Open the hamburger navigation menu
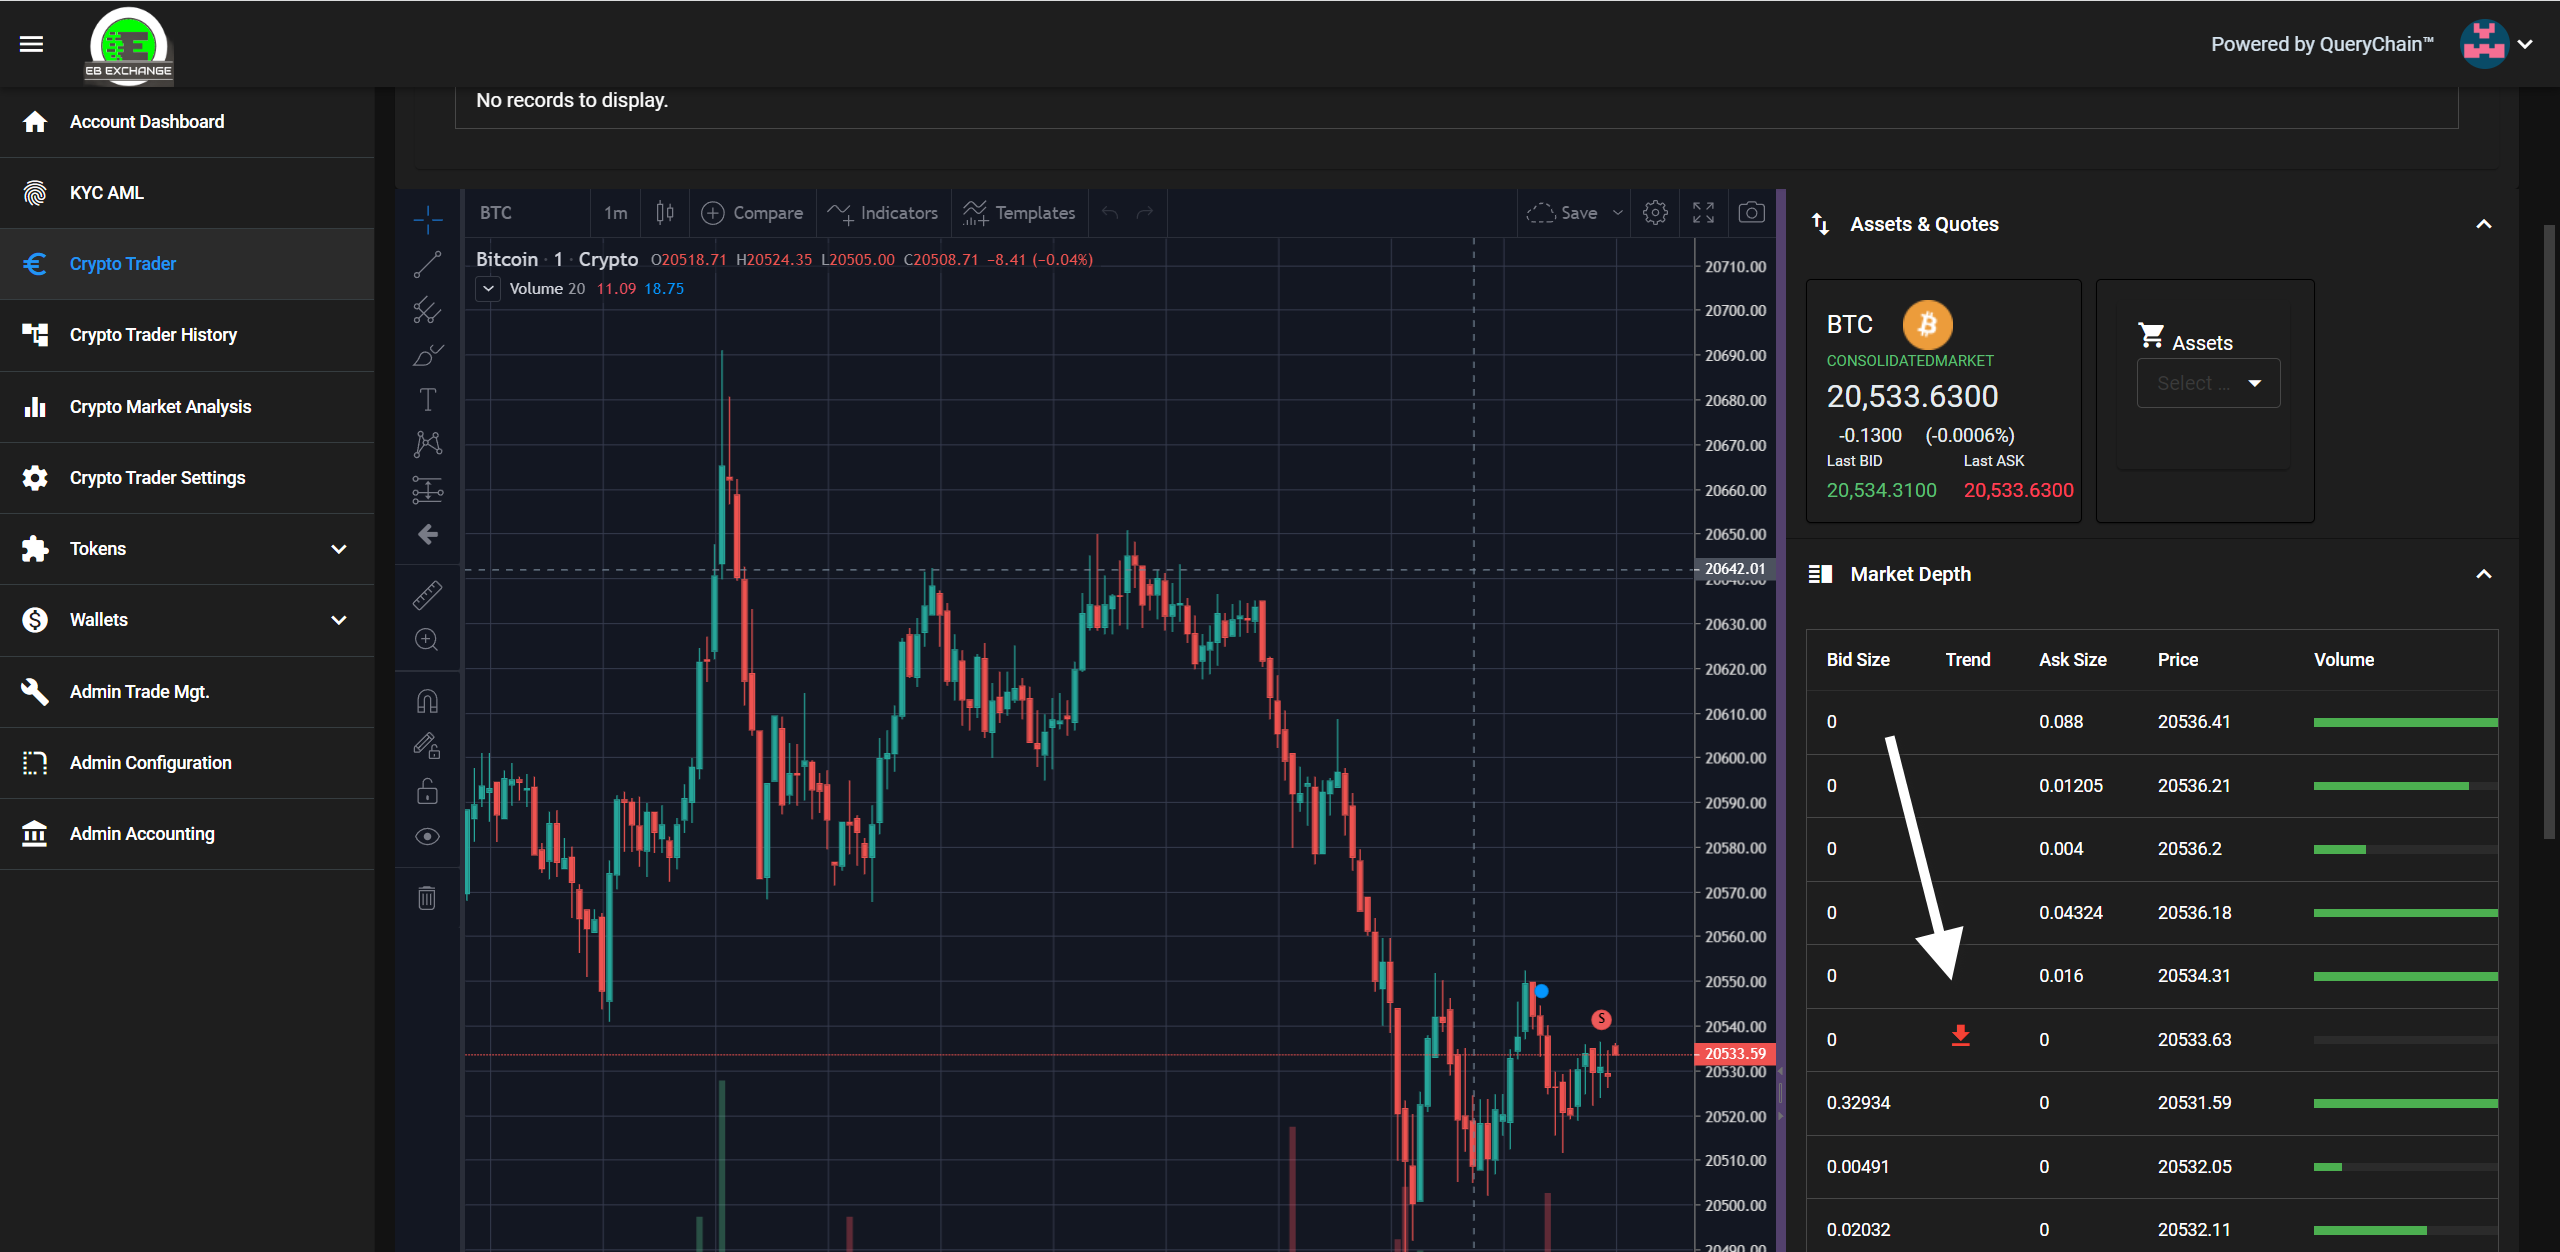Image resolution: width=2560 pixels, height=1252 pixels. coord(32,44)
